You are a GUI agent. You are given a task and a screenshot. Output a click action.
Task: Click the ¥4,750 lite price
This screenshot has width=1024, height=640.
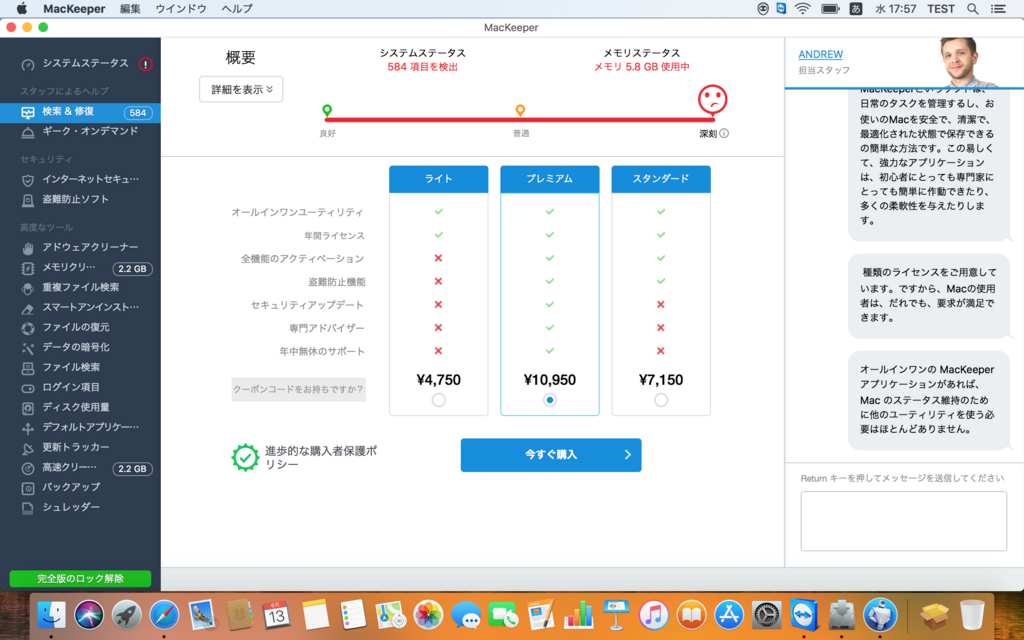pos(439,379)
